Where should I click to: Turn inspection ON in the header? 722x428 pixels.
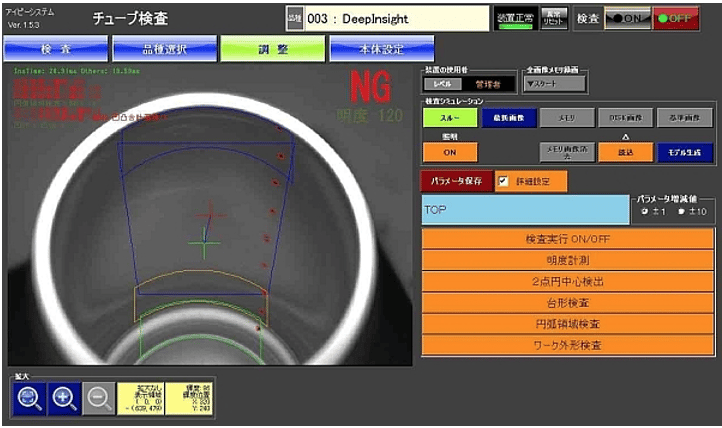pos(627,18)
